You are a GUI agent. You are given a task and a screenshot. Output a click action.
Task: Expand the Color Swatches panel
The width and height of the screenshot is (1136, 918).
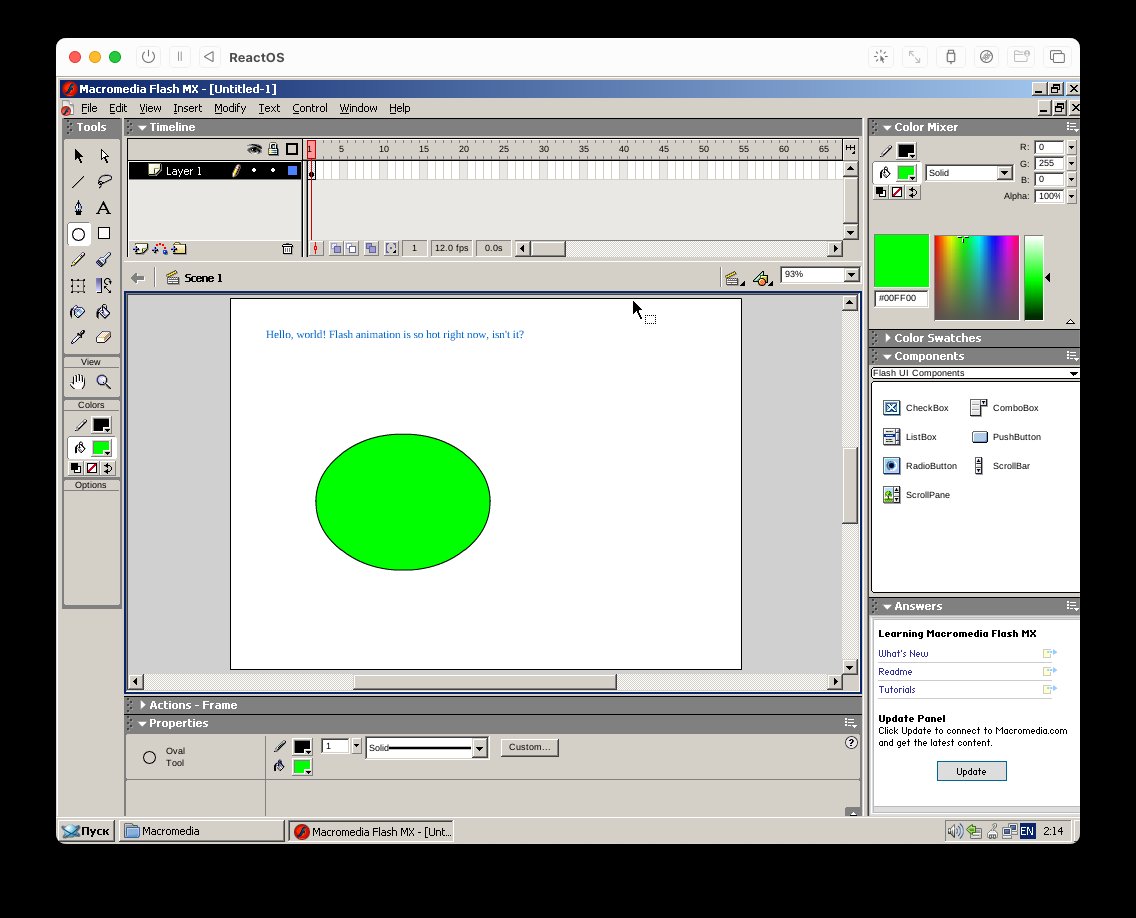(x=888, y=338)
